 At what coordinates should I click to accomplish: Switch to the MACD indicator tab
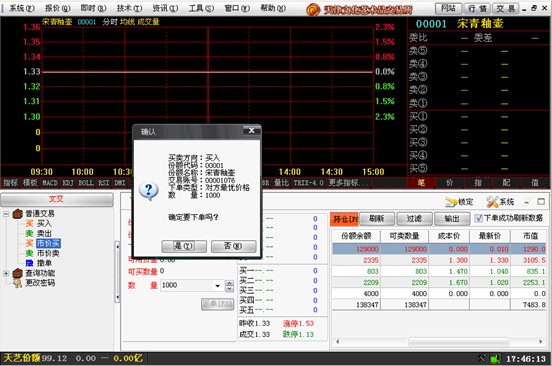tap(50, 183)
